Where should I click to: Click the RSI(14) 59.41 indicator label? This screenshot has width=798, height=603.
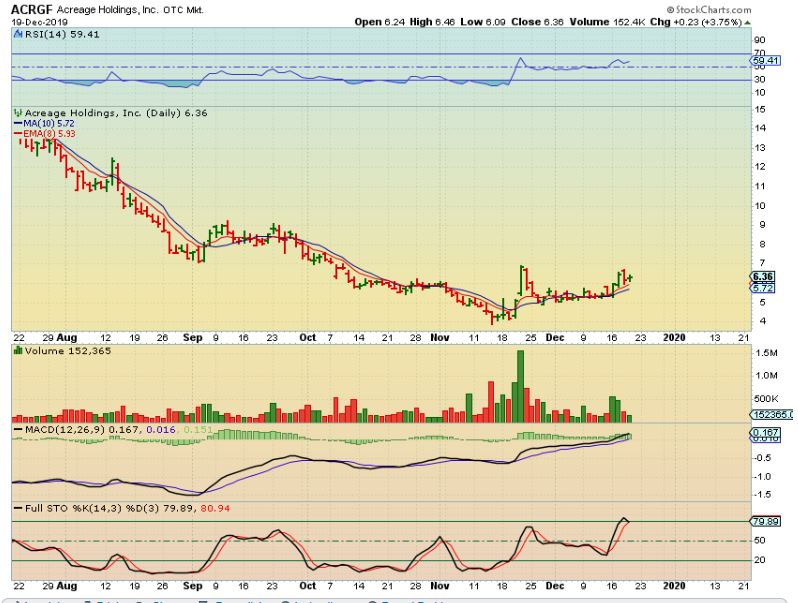point(62,35)
